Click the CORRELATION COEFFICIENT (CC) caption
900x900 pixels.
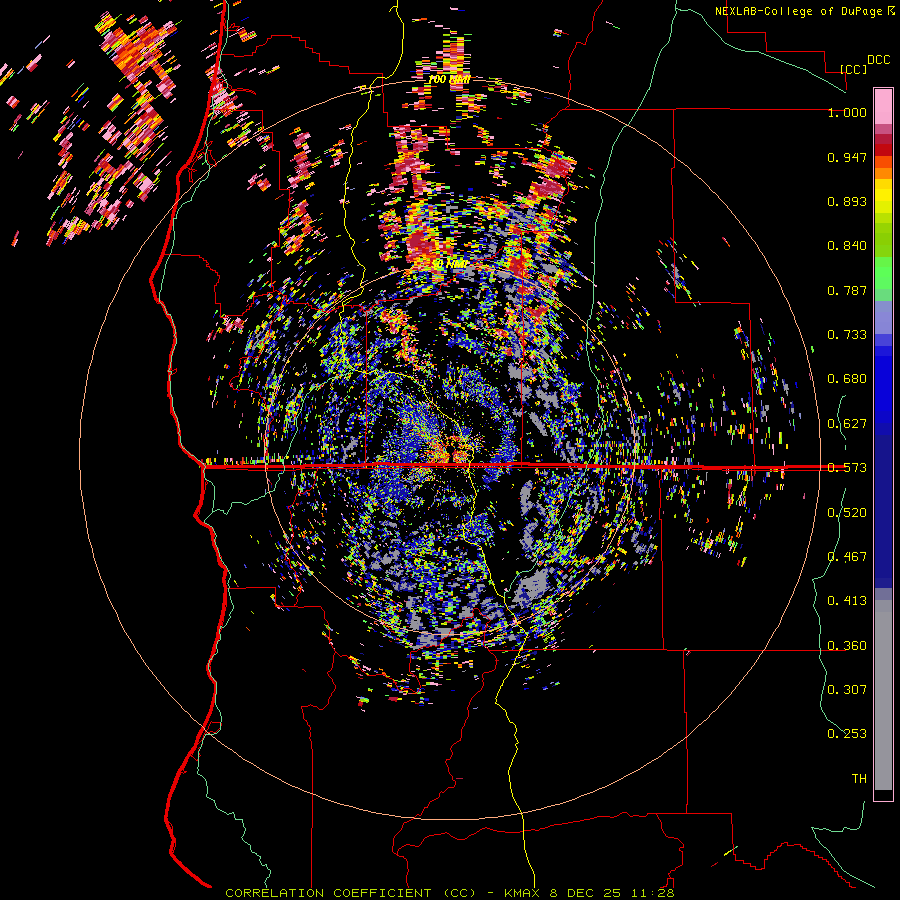[x=351, y=893]
